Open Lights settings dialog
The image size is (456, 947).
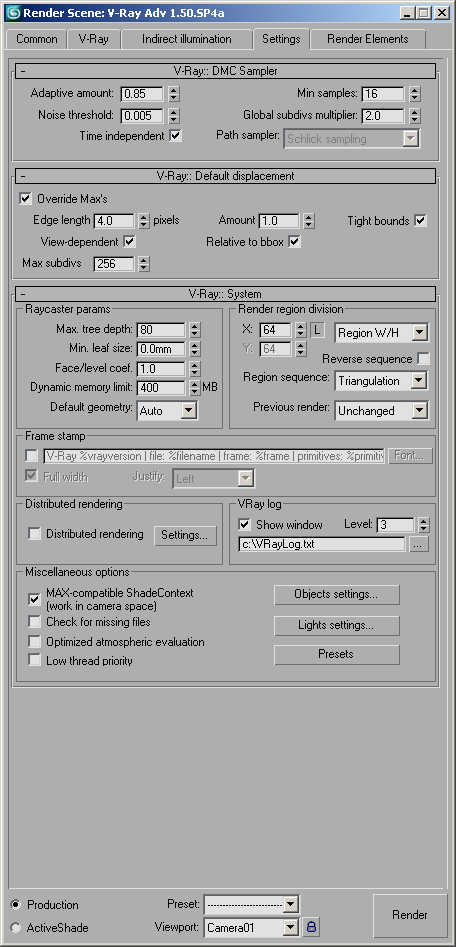click(336, 625)
